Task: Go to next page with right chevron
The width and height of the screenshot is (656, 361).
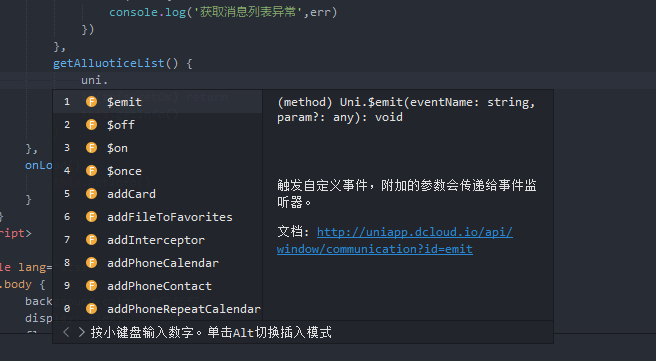Action: 82,332
